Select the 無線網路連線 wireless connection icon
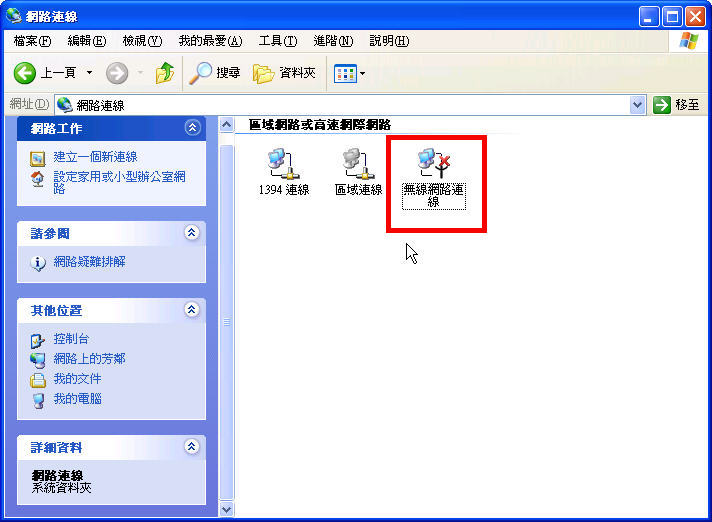This screenshot has width=712, height=522. (x=434, y=163)
